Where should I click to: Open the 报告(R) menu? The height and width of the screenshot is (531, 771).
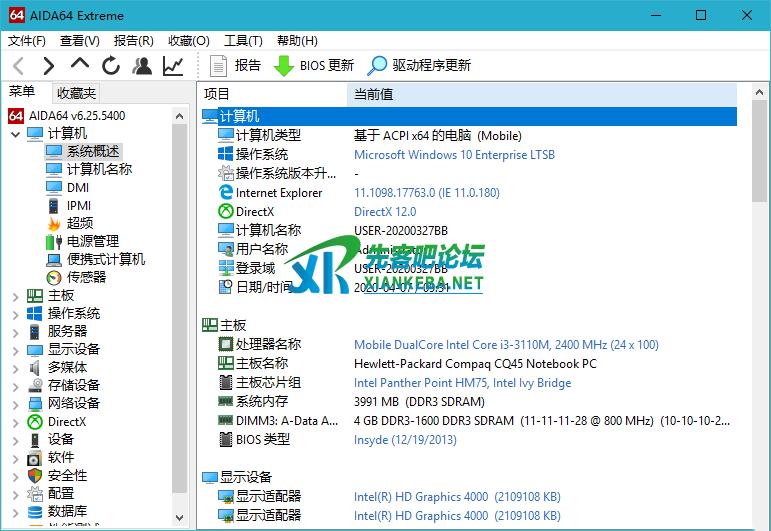[x=134, y=41]
